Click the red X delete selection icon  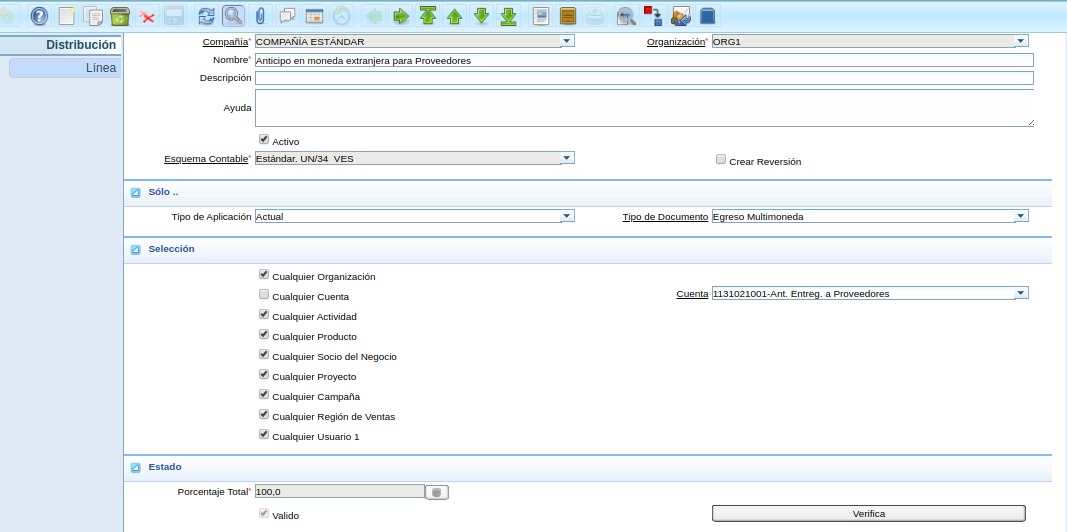146,15
